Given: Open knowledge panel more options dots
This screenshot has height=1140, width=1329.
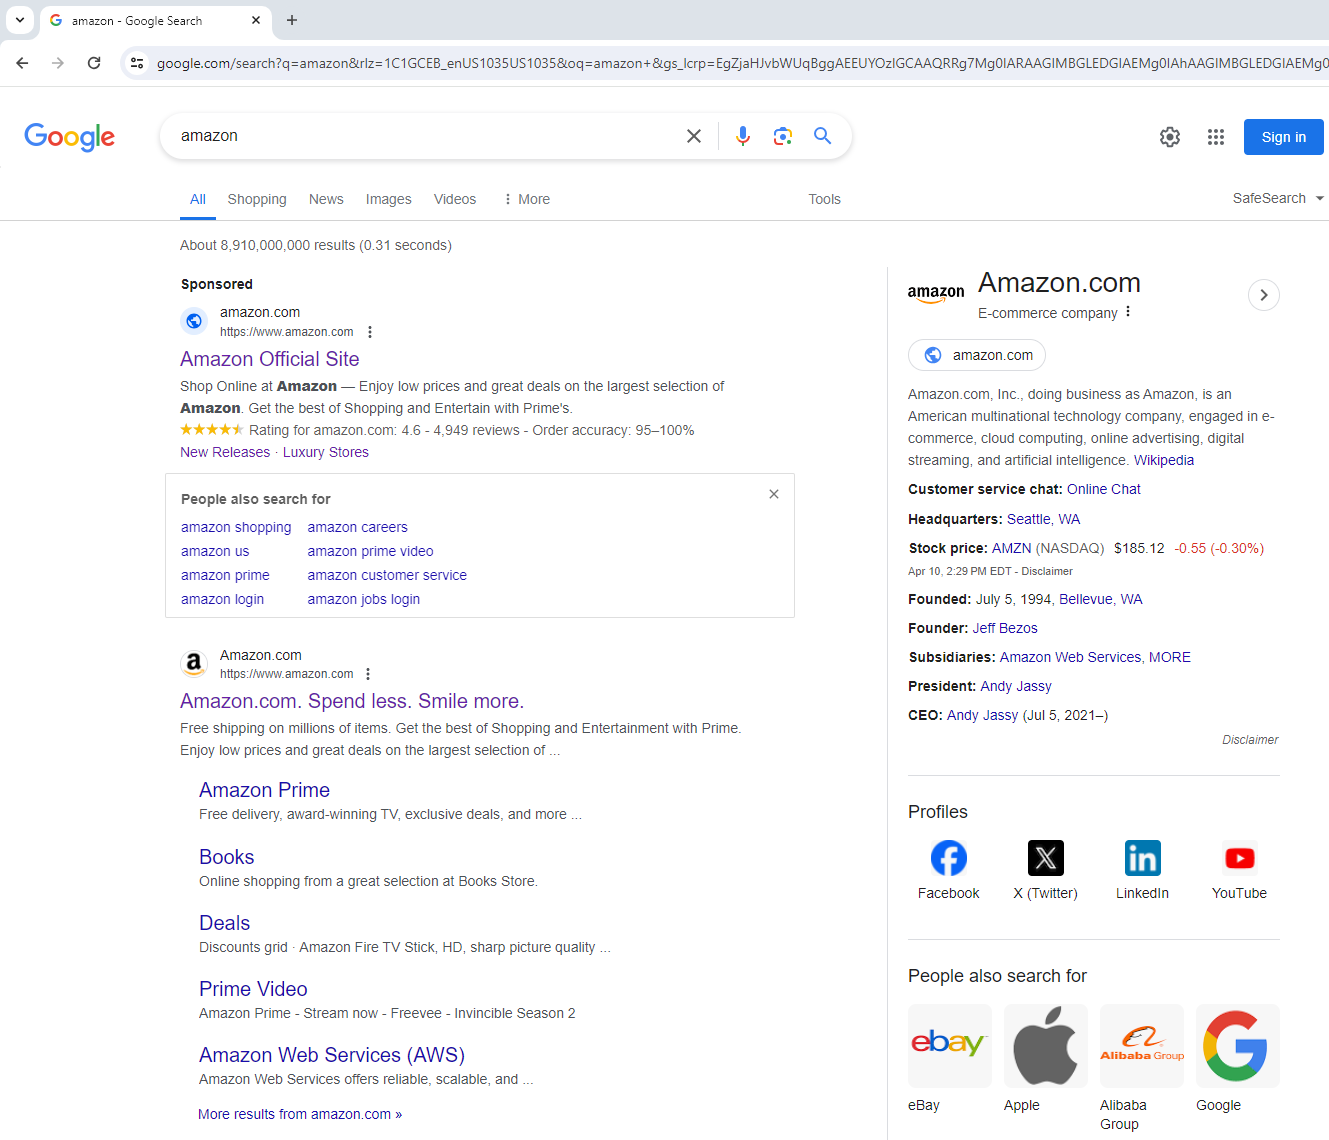Looking at the screenshot, I should pyautogui.click(x=1128, y=312).
